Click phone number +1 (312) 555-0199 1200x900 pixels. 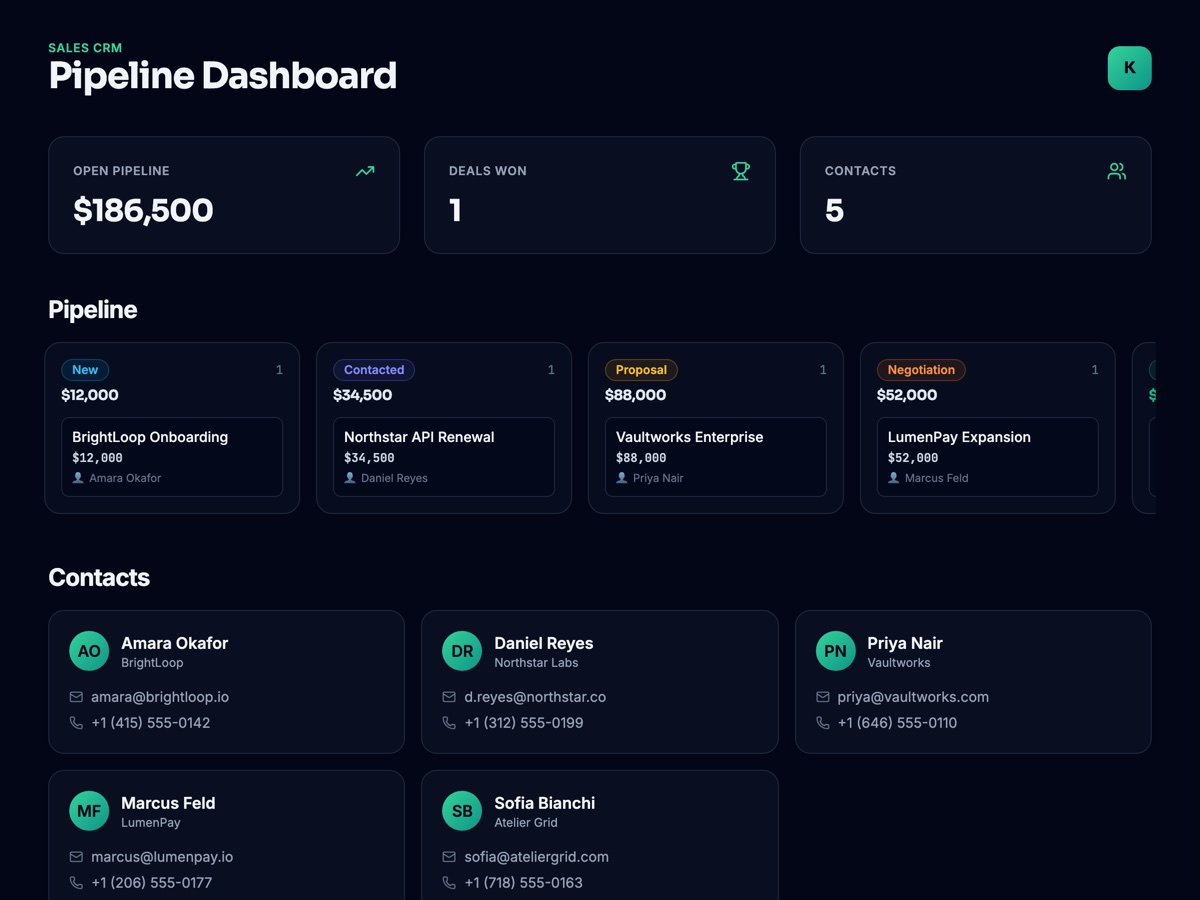click(x=524, y=723)
